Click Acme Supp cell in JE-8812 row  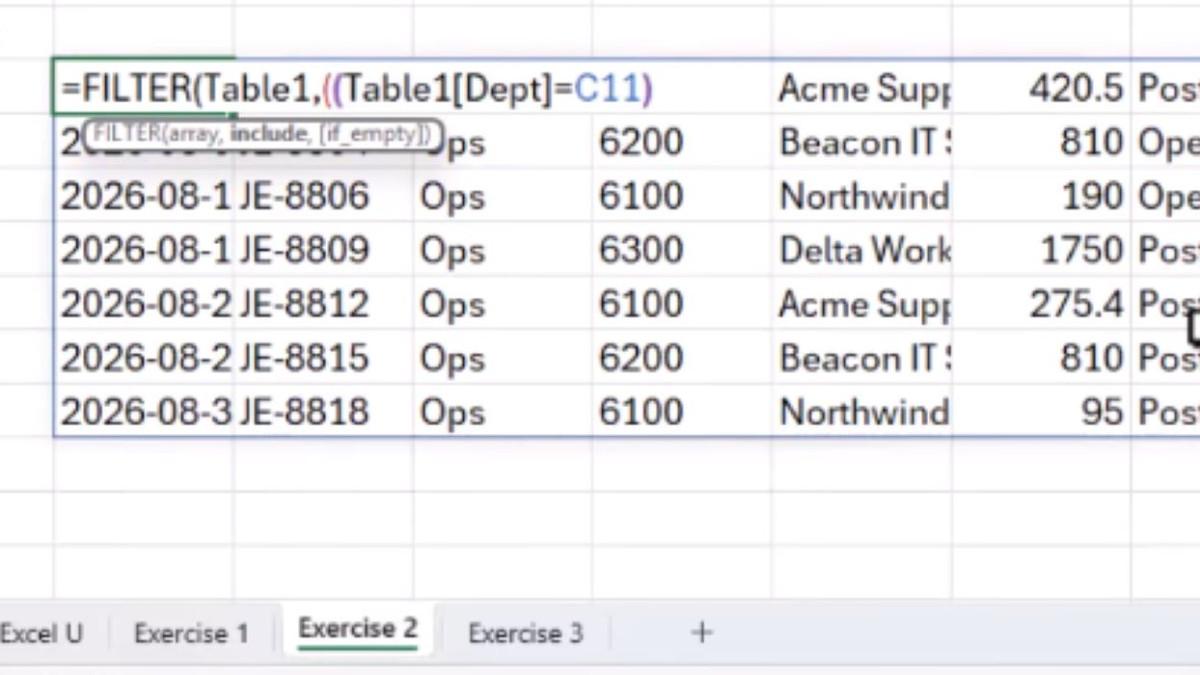coord(862,304)
